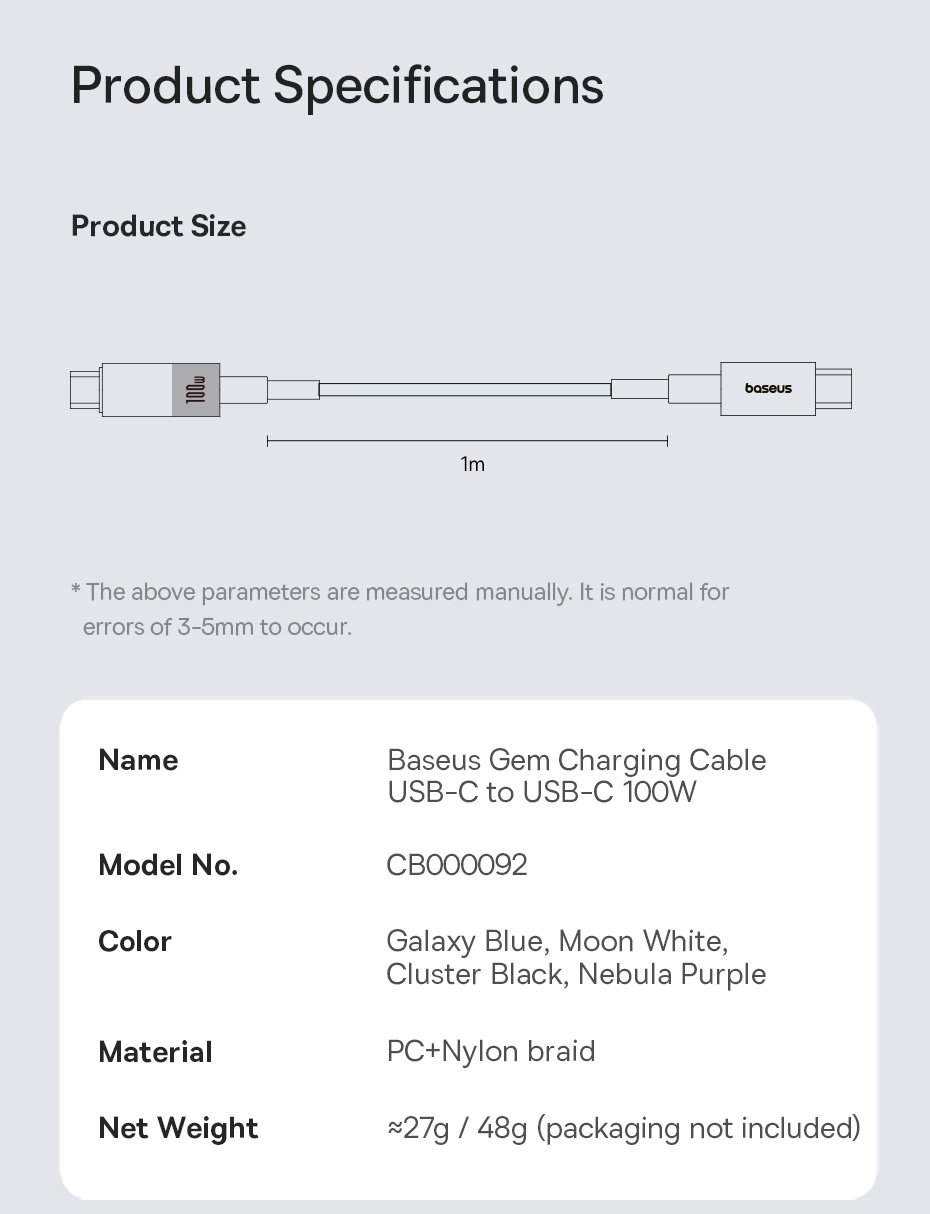
Task: Click the middle of the cable diagram
Action: coord(465,389)
